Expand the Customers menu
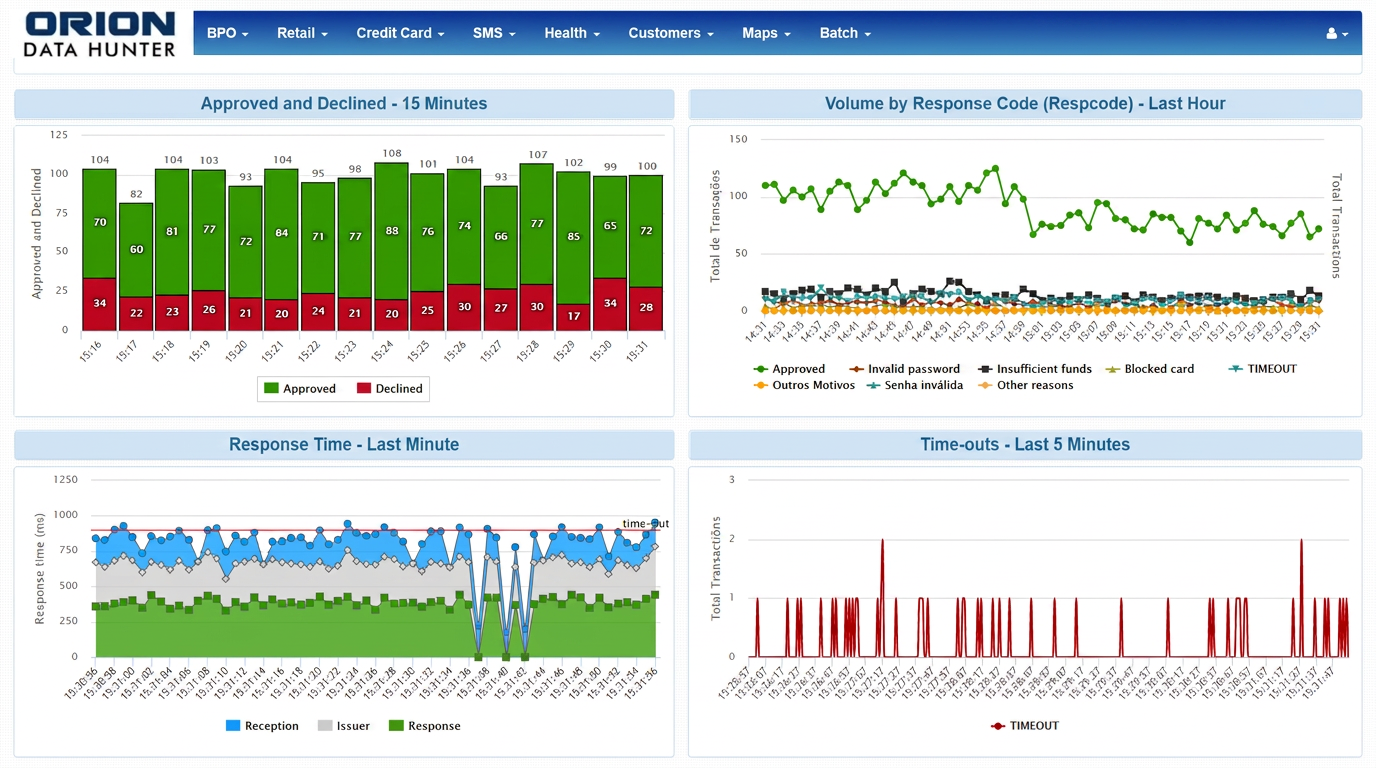 671,33
